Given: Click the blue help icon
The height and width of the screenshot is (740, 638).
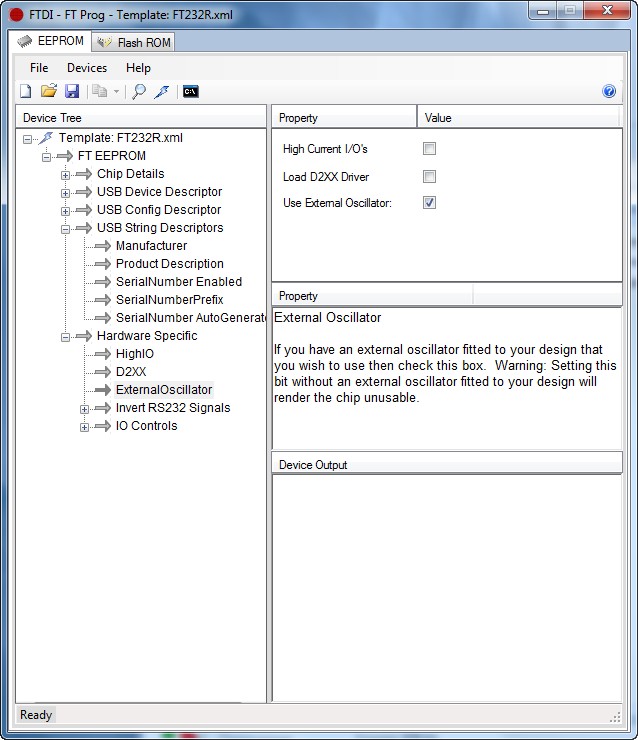Looking at the screenshot, I should click(x=609, y=91).
